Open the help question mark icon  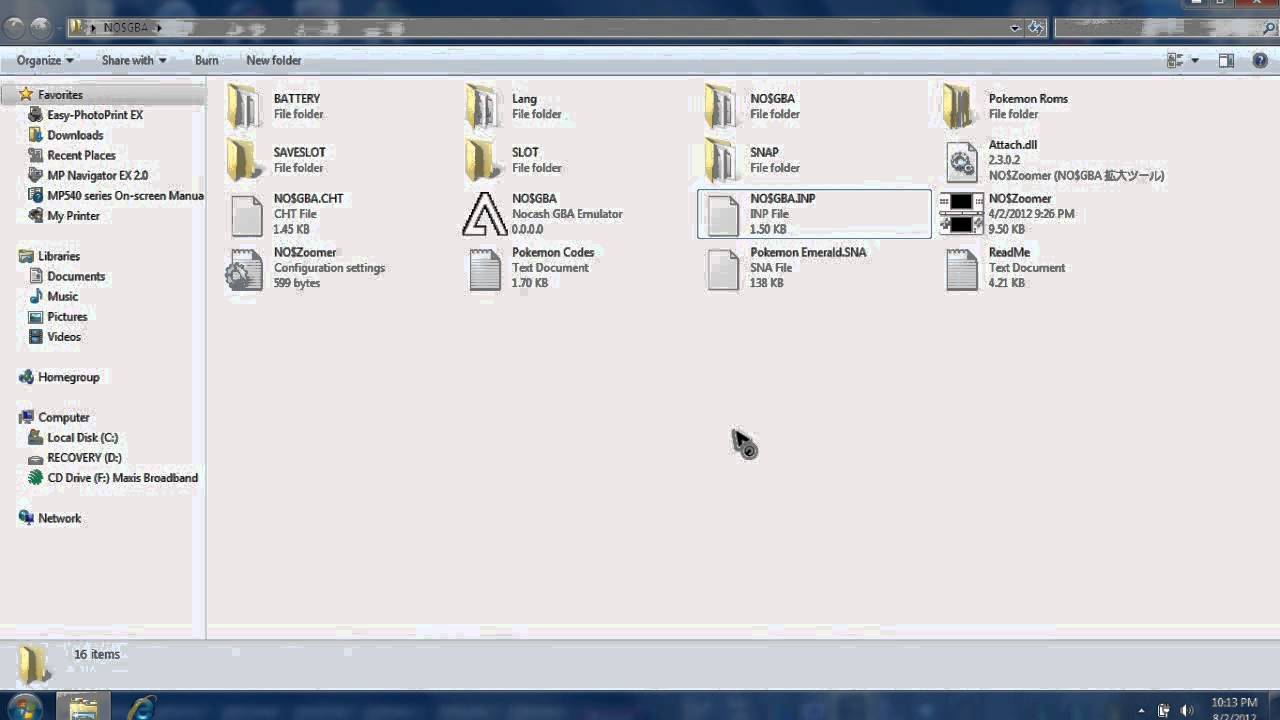pos(1260,61)
